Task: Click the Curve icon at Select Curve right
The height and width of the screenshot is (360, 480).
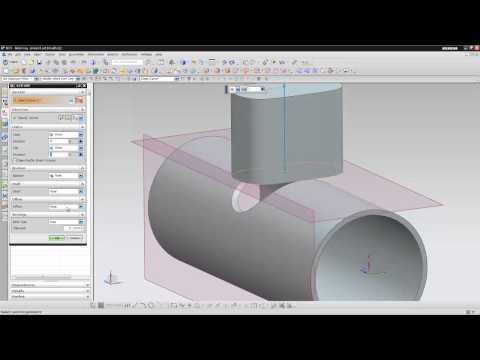Action: point(79,100)
